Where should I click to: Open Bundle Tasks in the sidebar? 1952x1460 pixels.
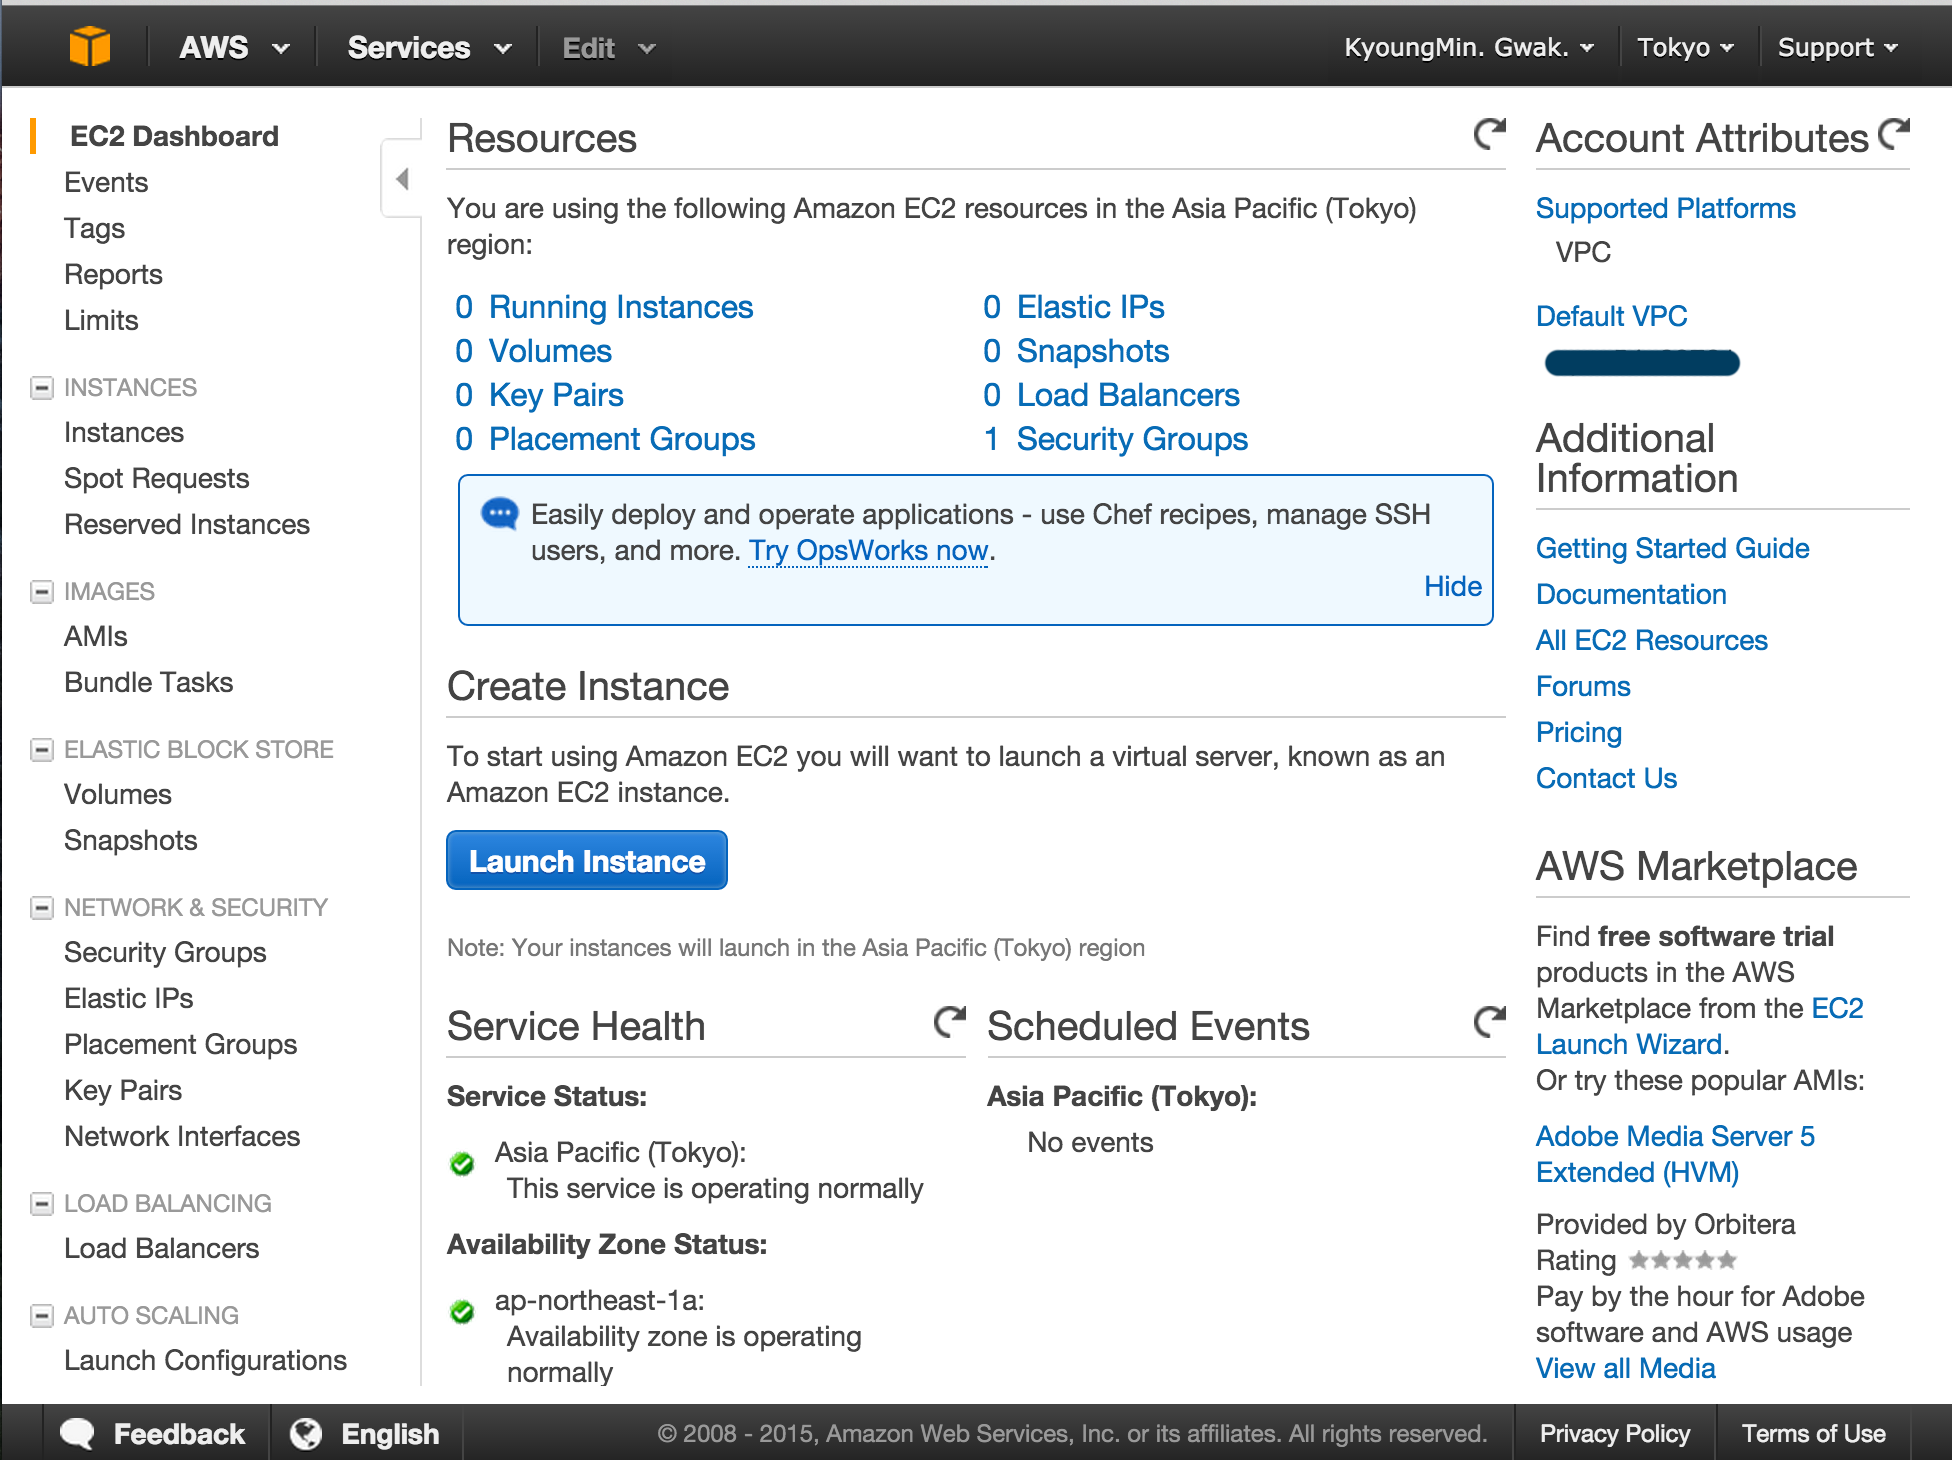coord(148,682)
